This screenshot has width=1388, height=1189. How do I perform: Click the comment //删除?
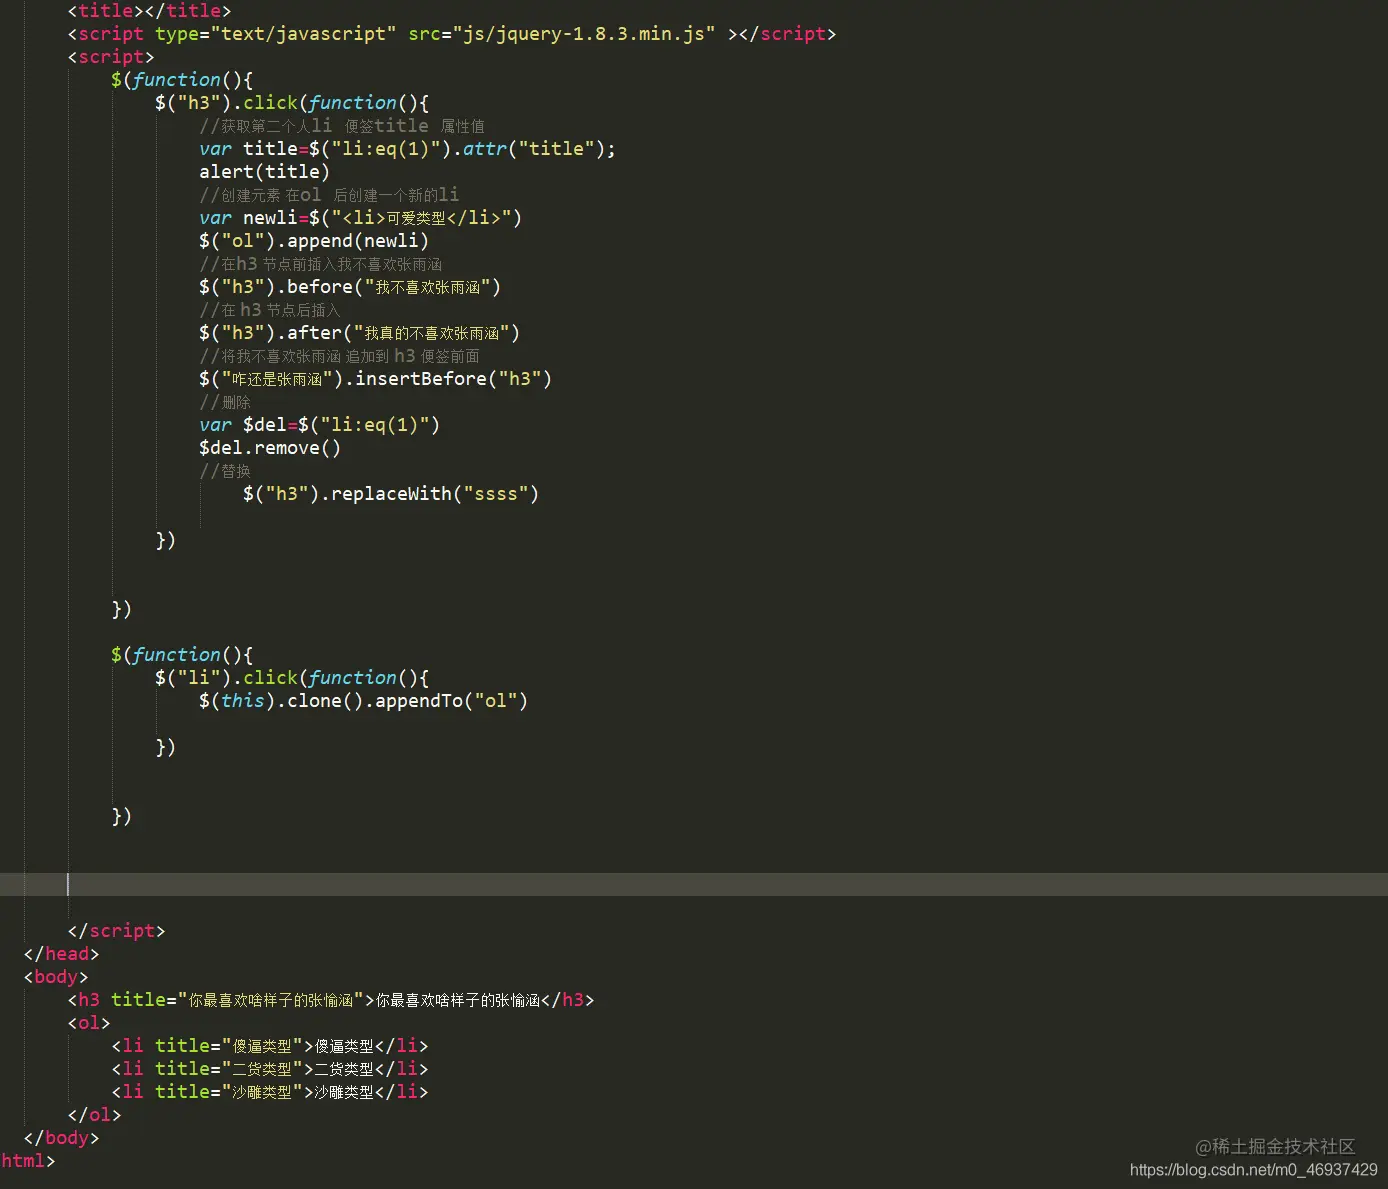coord(225,402)
